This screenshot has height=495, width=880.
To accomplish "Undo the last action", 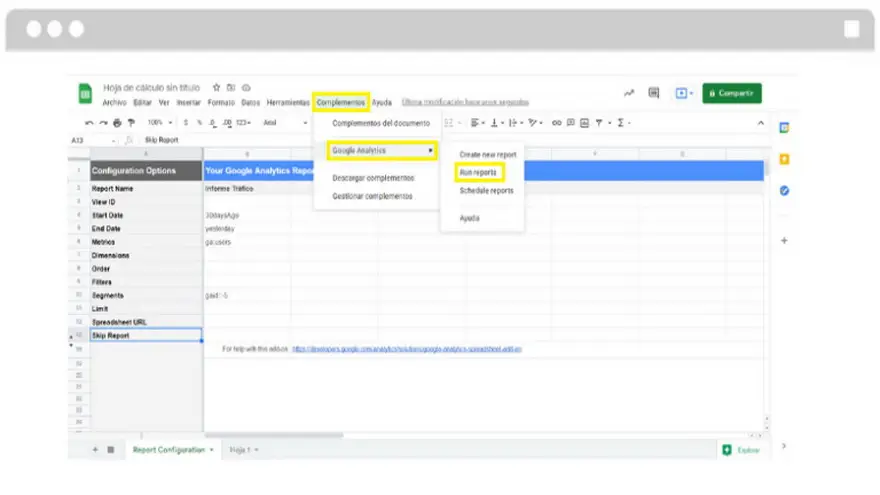I will 89,122.
